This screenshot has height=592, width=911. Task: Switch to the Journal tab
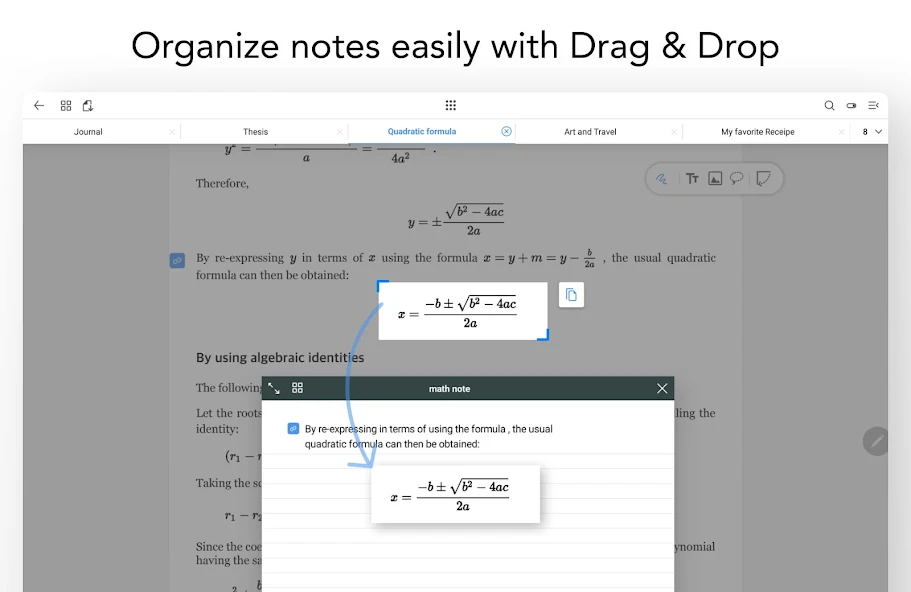(88, 132)
